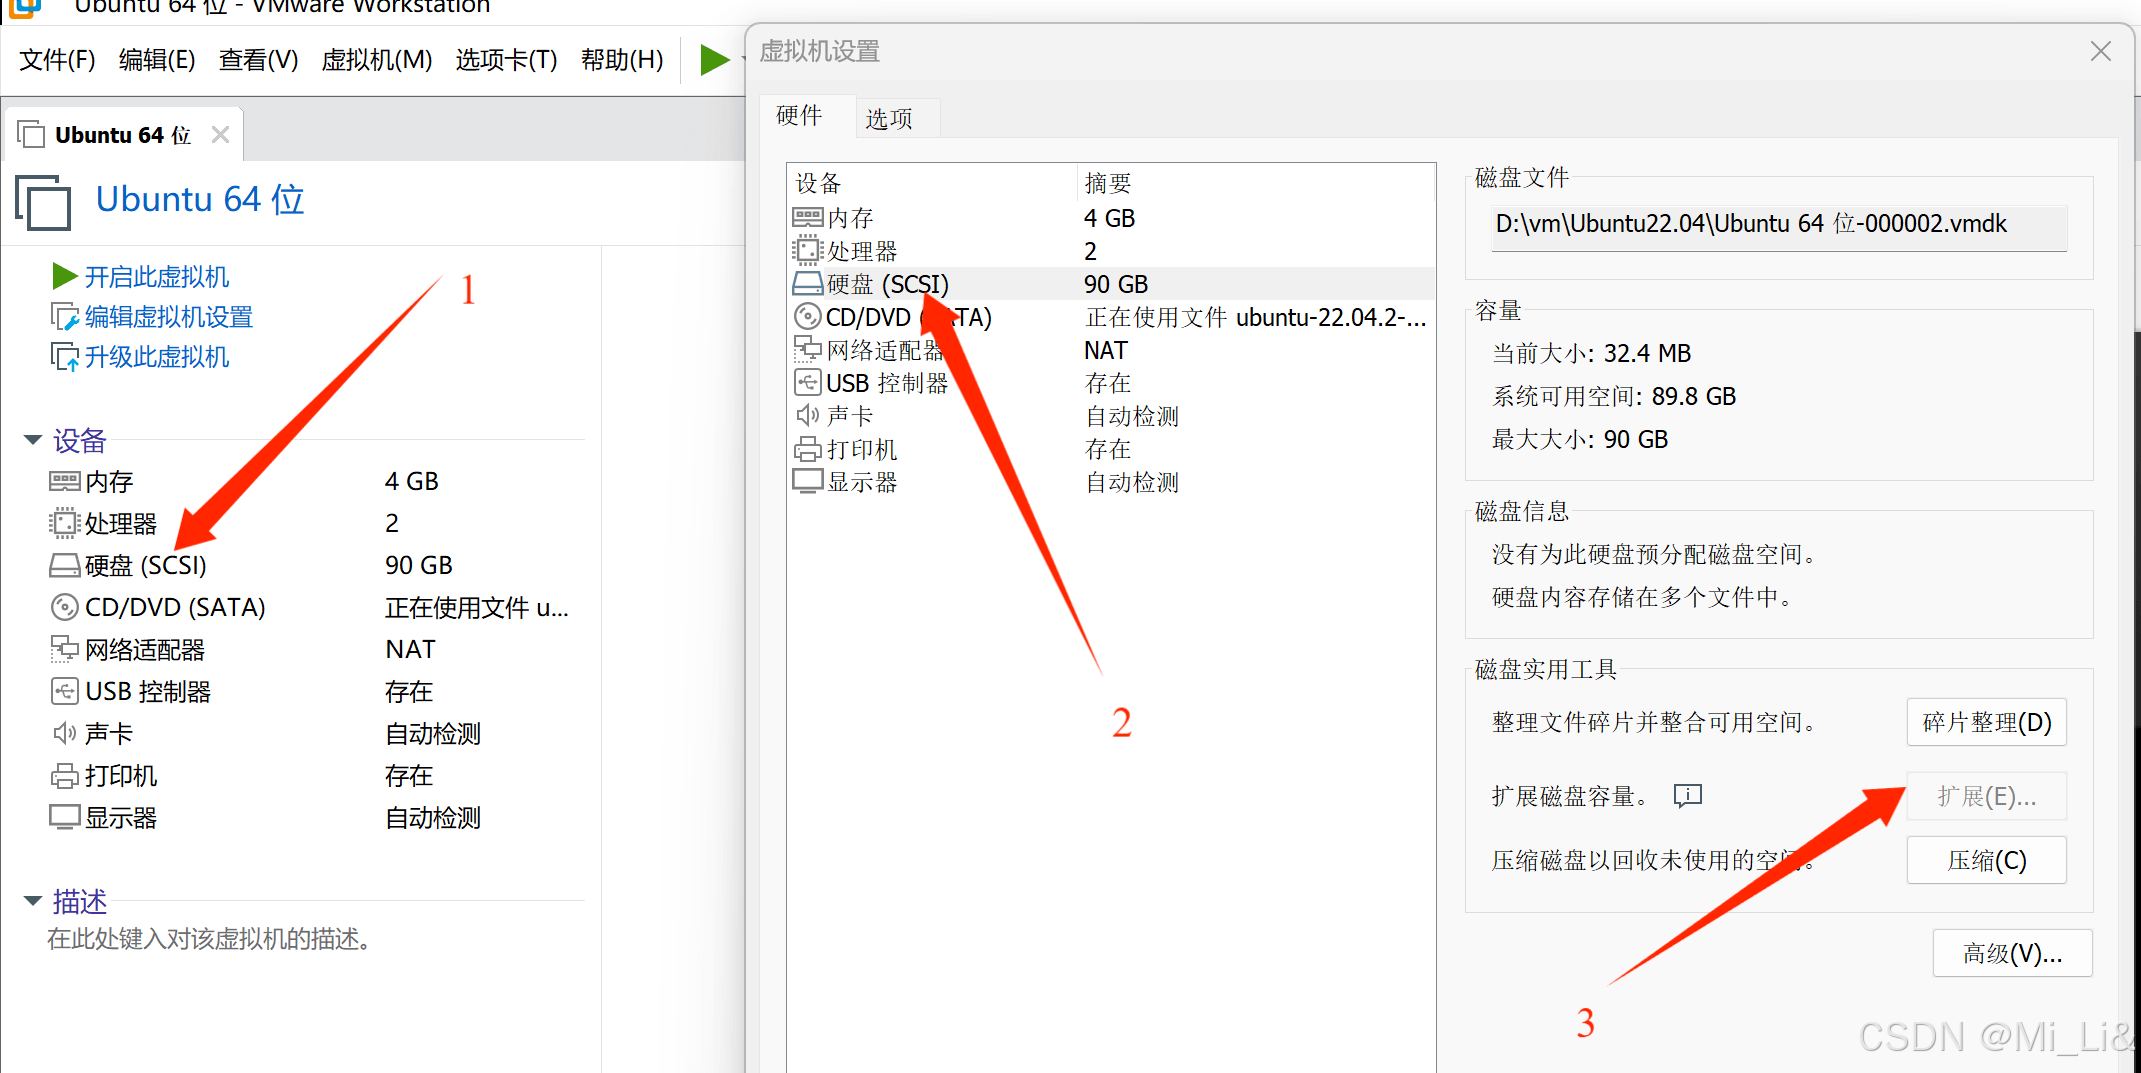Click the large VM icon beside Ubuntu 64 位 title
The width and height of the screenshot is (2141, 1073).
click(x=43, y=202)
